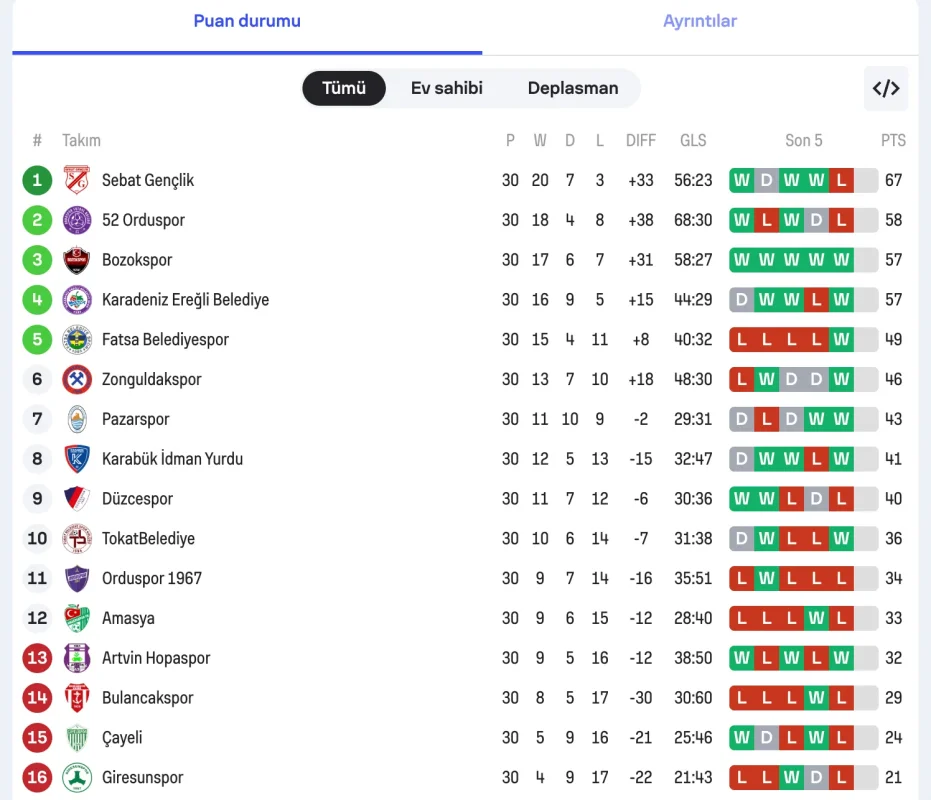This screenshot has height=800, width=931.
Task: Click the PTS column header
Action: point(893,140)
